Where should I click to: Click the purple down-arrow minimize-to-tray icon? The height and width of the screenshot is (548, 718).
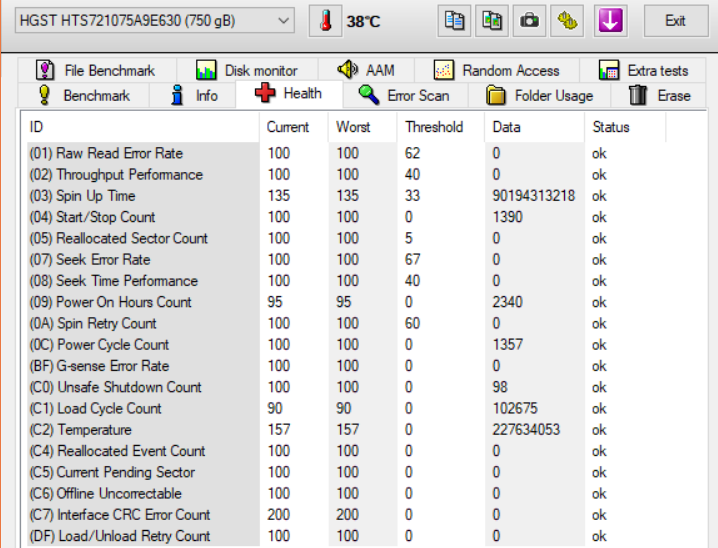[610, 21]
